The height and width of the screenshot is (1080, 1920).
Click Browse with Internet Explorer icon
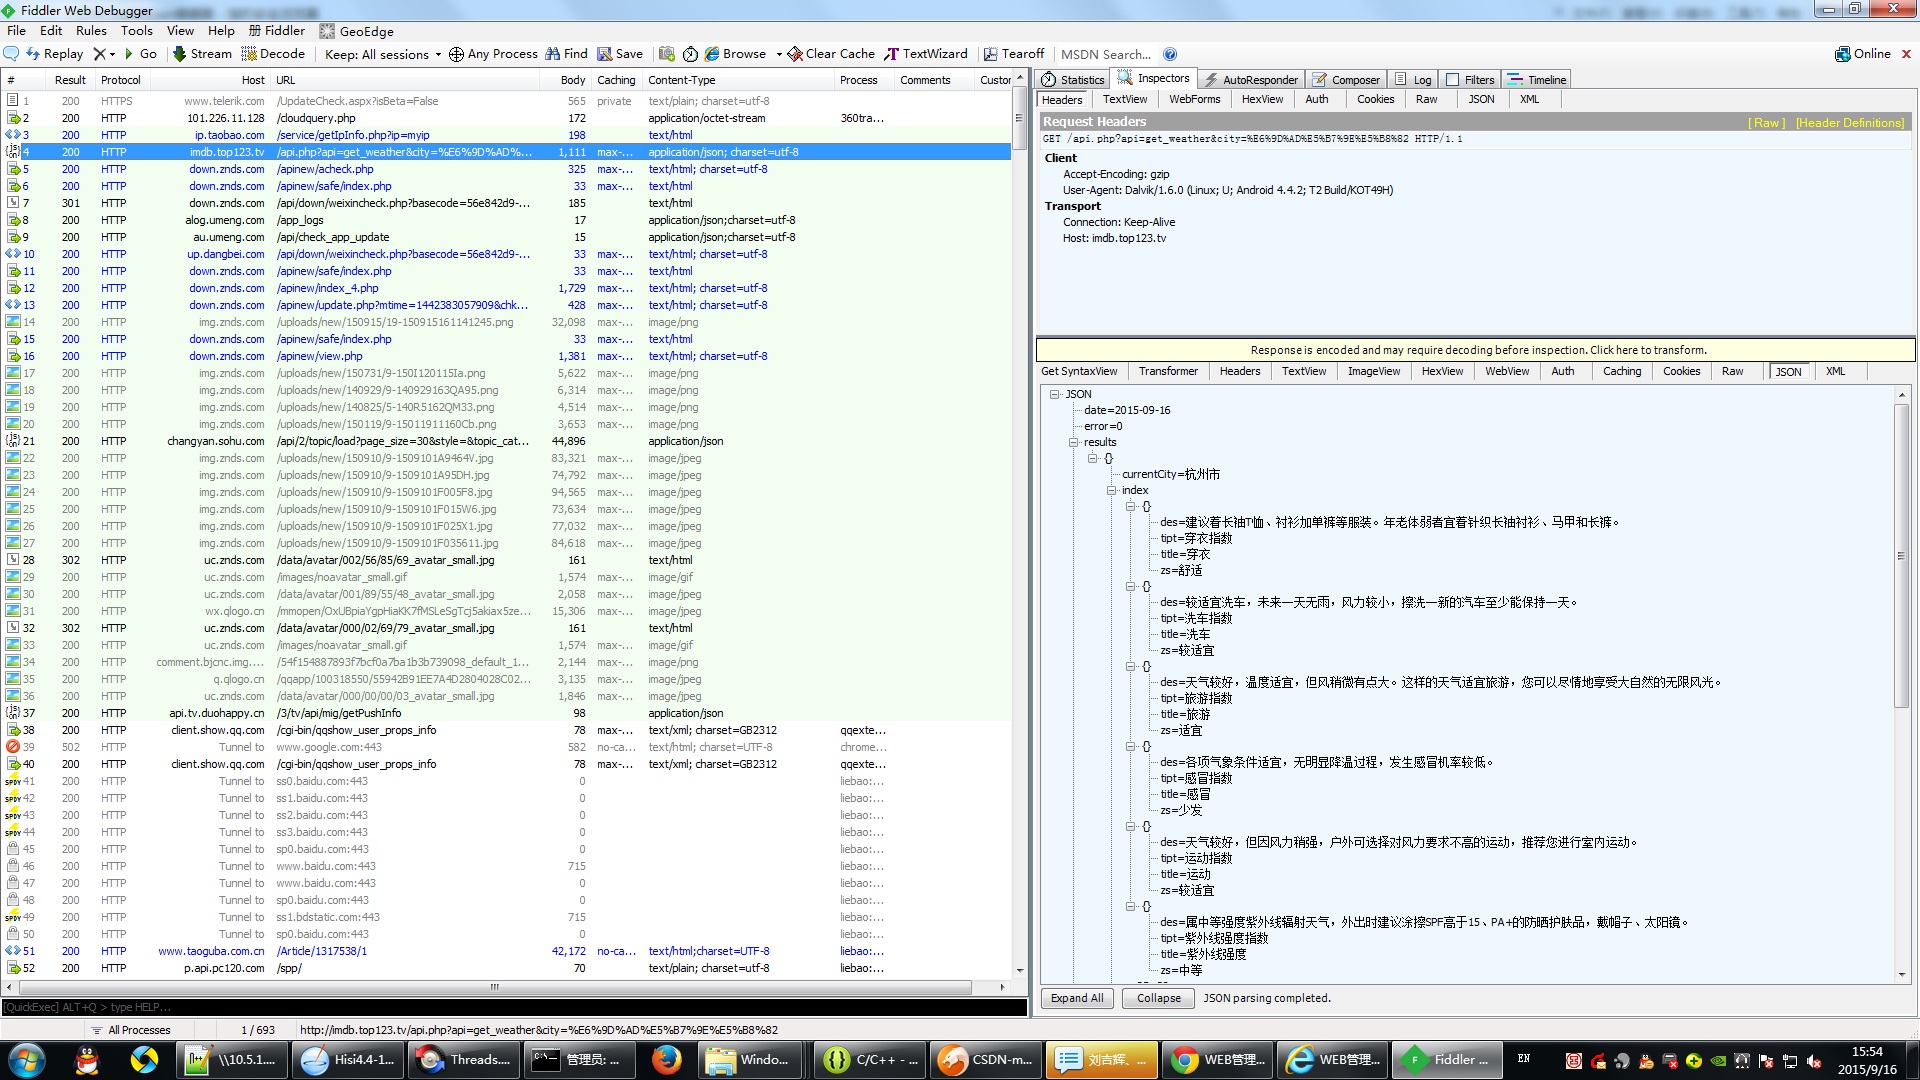(x=712, y=54)
